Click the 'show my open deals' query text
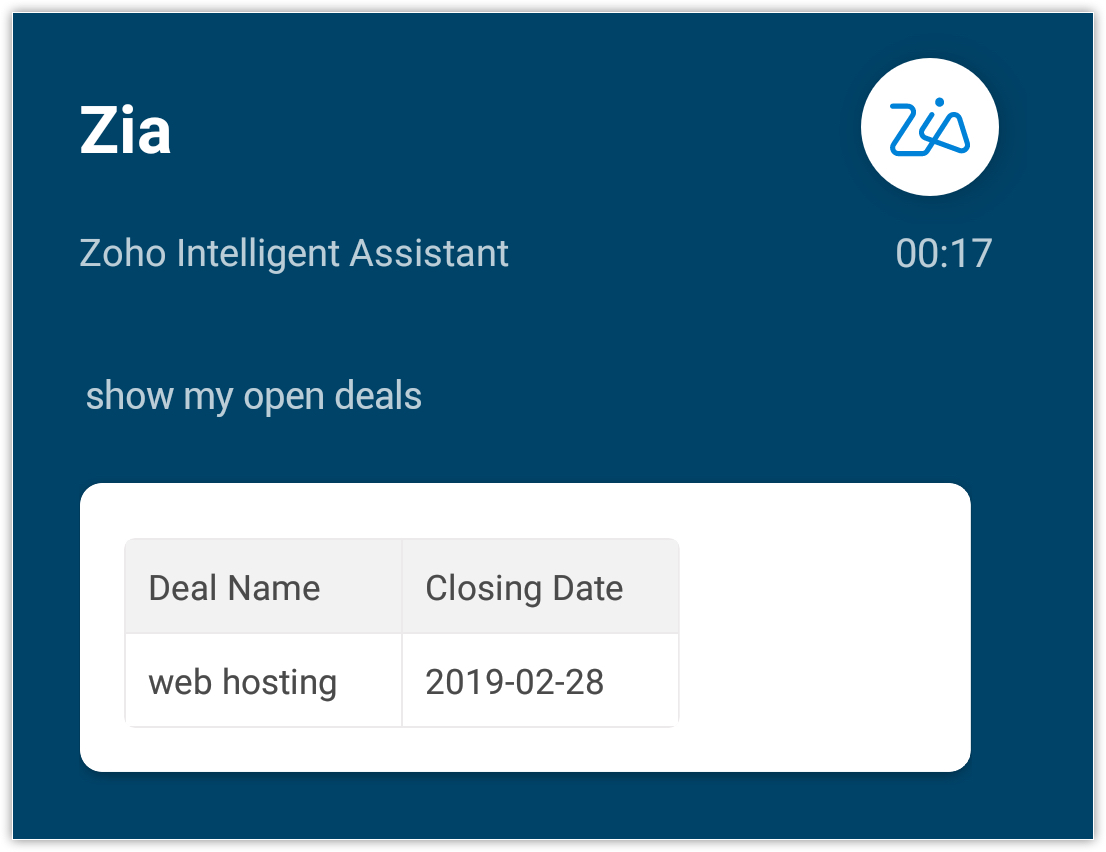 (254, 396)
